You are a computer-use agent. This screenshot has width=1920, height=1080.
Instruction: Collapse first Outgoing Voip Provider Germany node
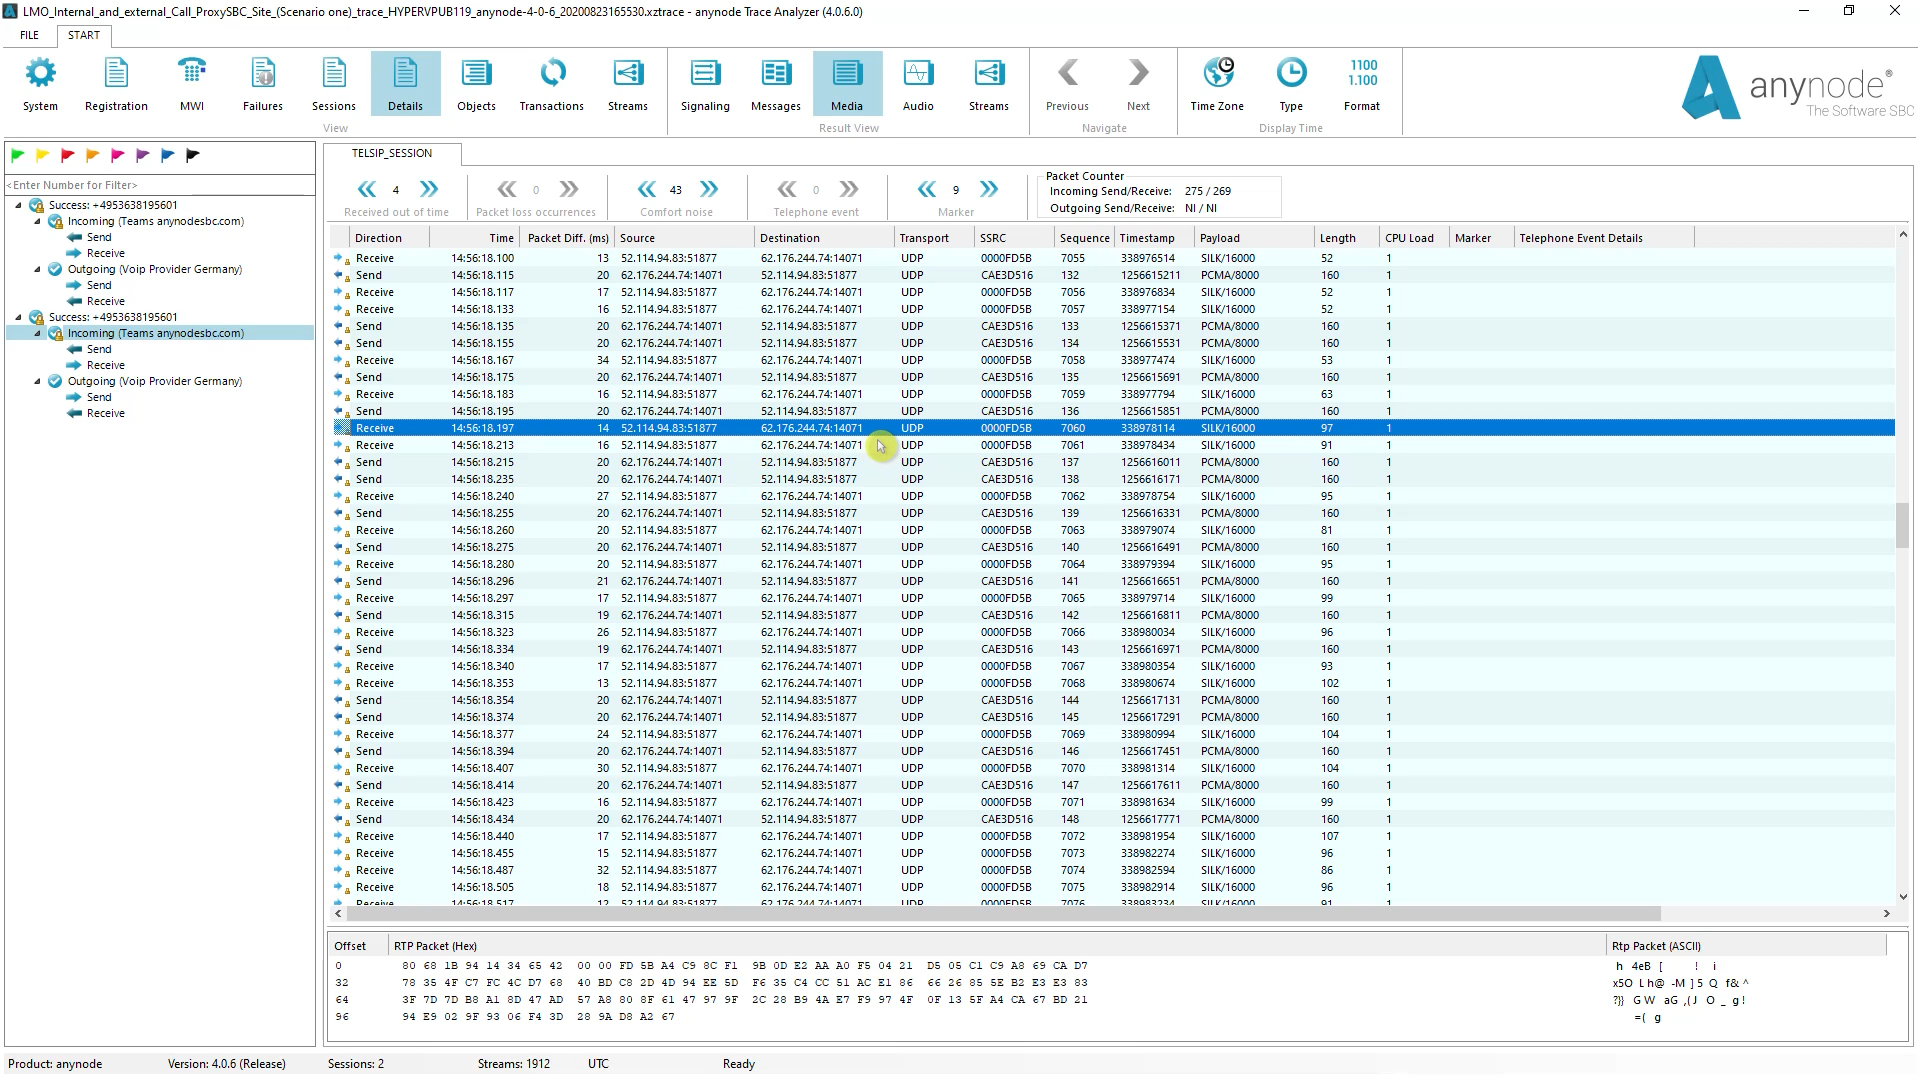coord(38,269)
